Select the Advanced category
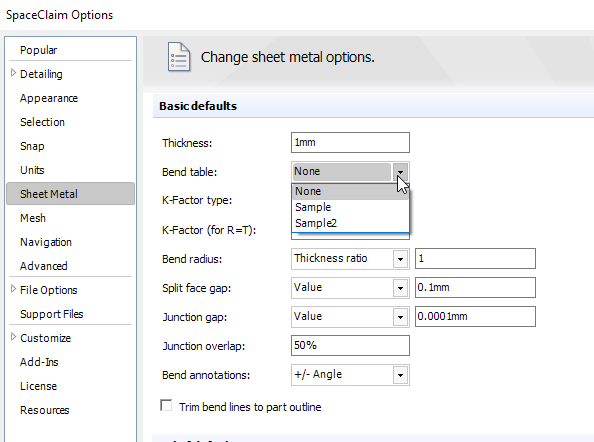Viewport: 594px width, 442px height. tap(44, 266)
